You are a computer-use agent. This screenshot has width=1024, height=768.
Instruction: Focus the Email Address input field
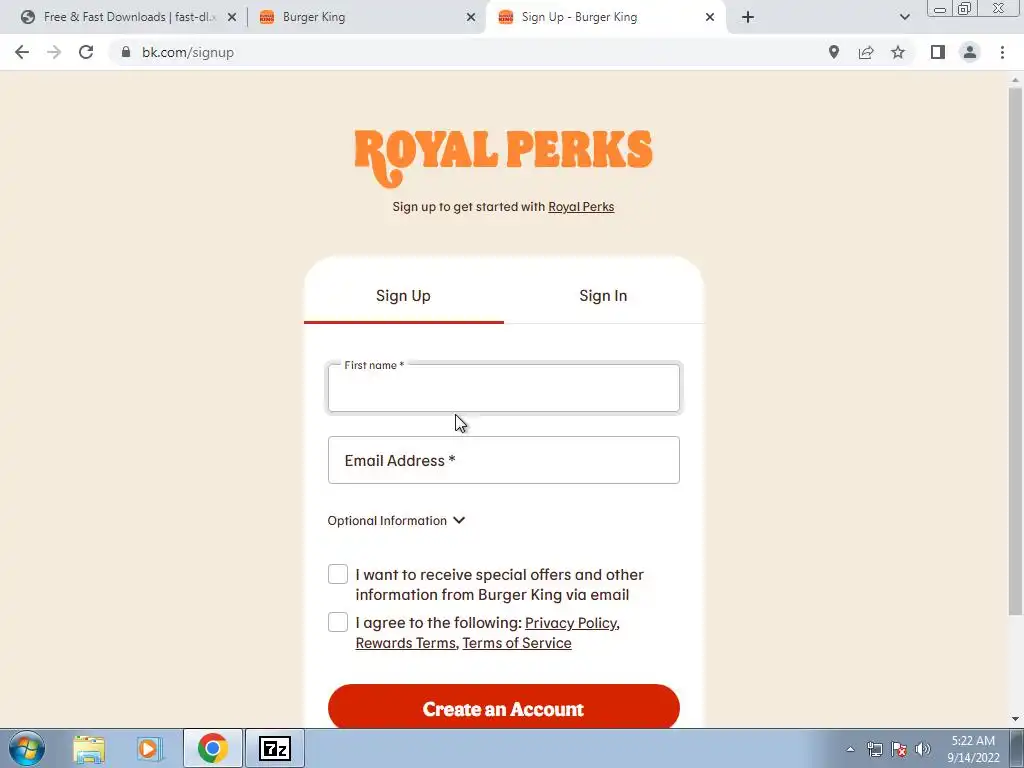504,460
